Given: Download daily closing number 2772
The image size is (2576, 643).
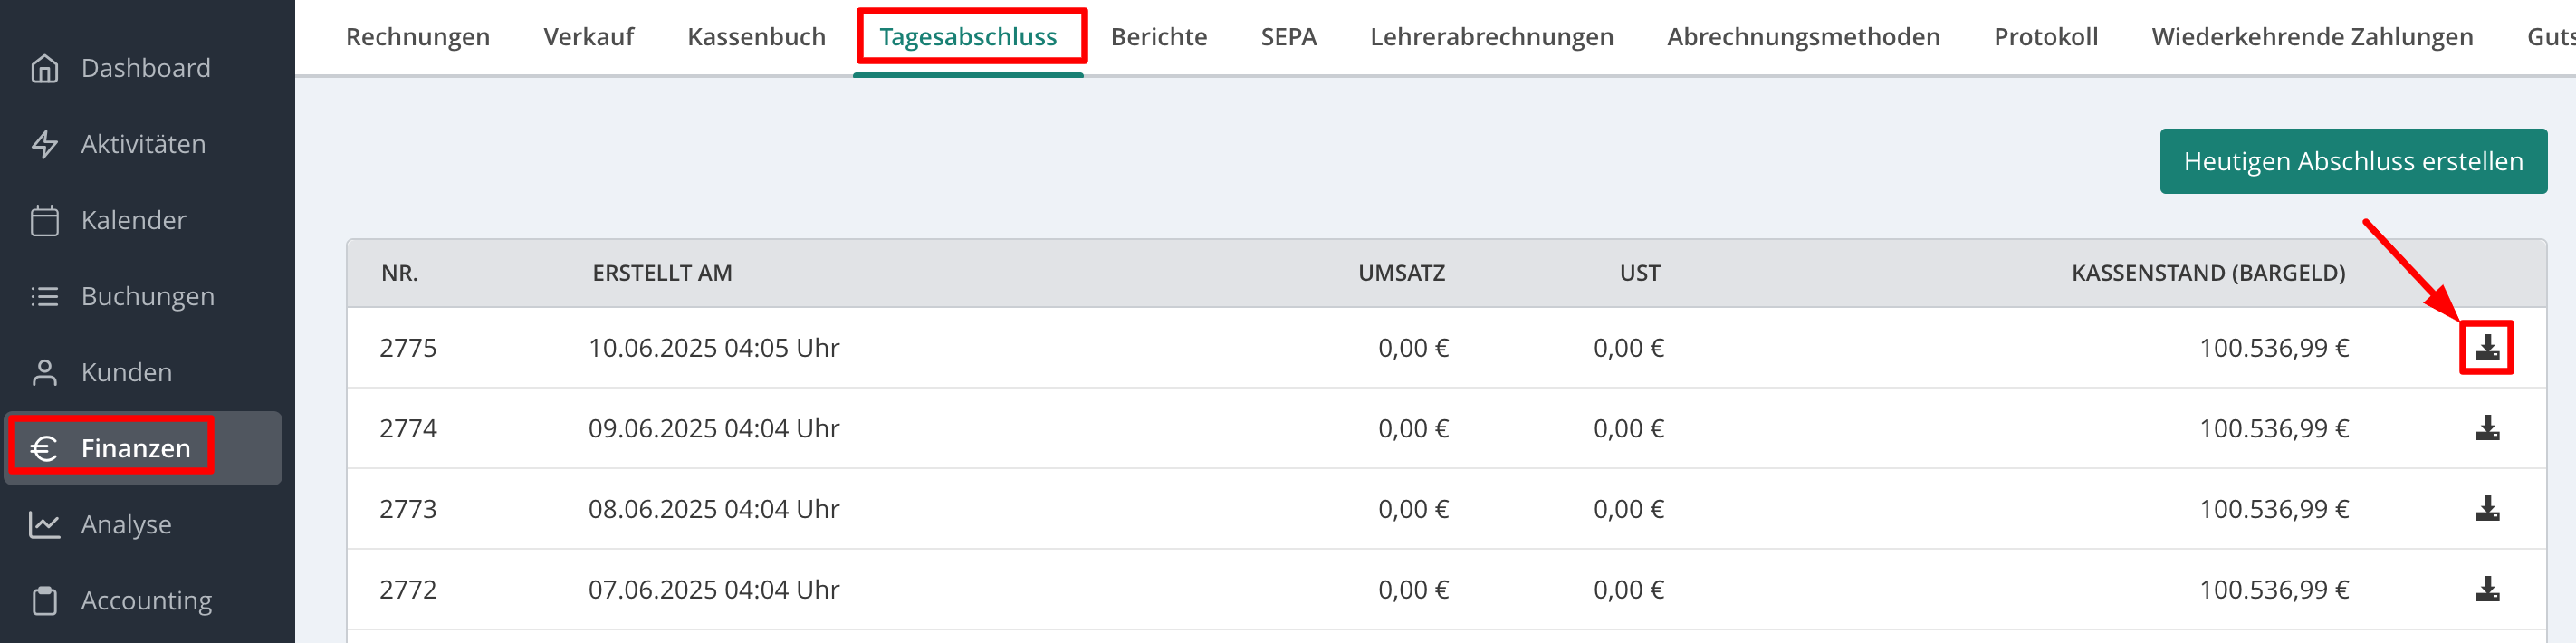Looking at the screenshot, I should coord(2487,589).
